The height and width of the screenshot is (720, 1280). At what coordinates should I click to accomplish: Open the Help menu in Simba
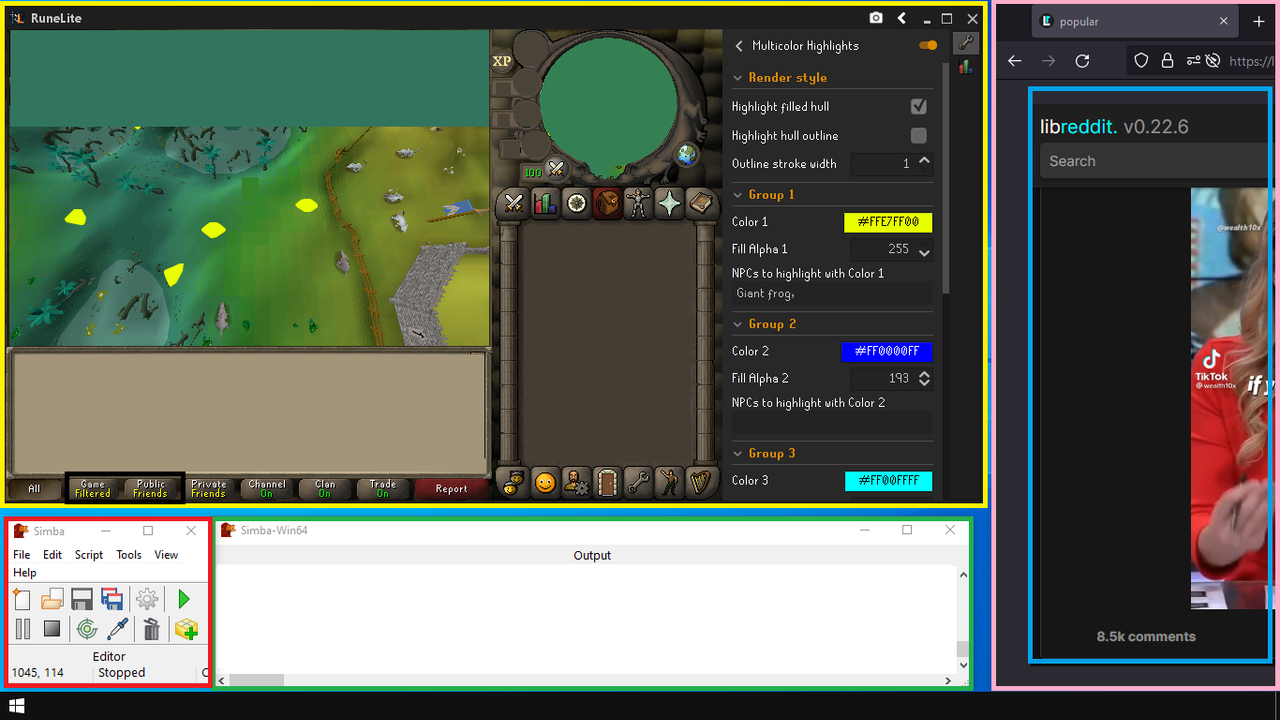[25, 573]
